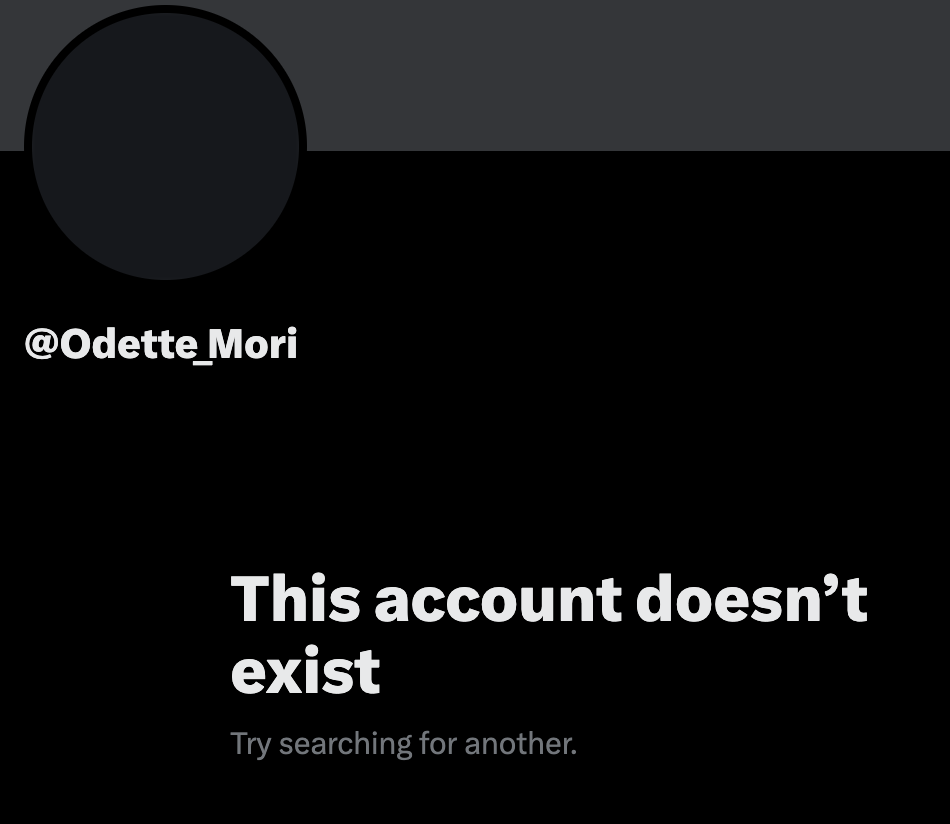
Task: Click 'Odette' in the username handle
Action: coord(129,344)
